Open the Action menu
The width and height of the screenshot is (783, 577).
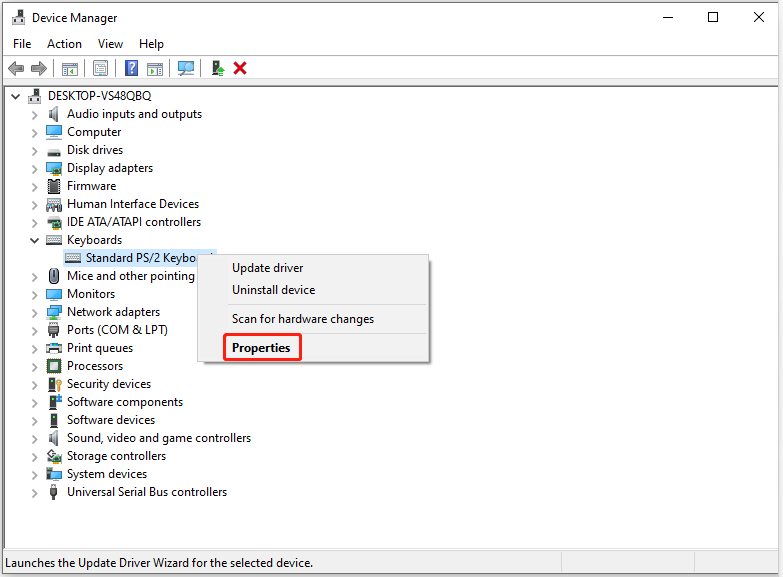64,44
